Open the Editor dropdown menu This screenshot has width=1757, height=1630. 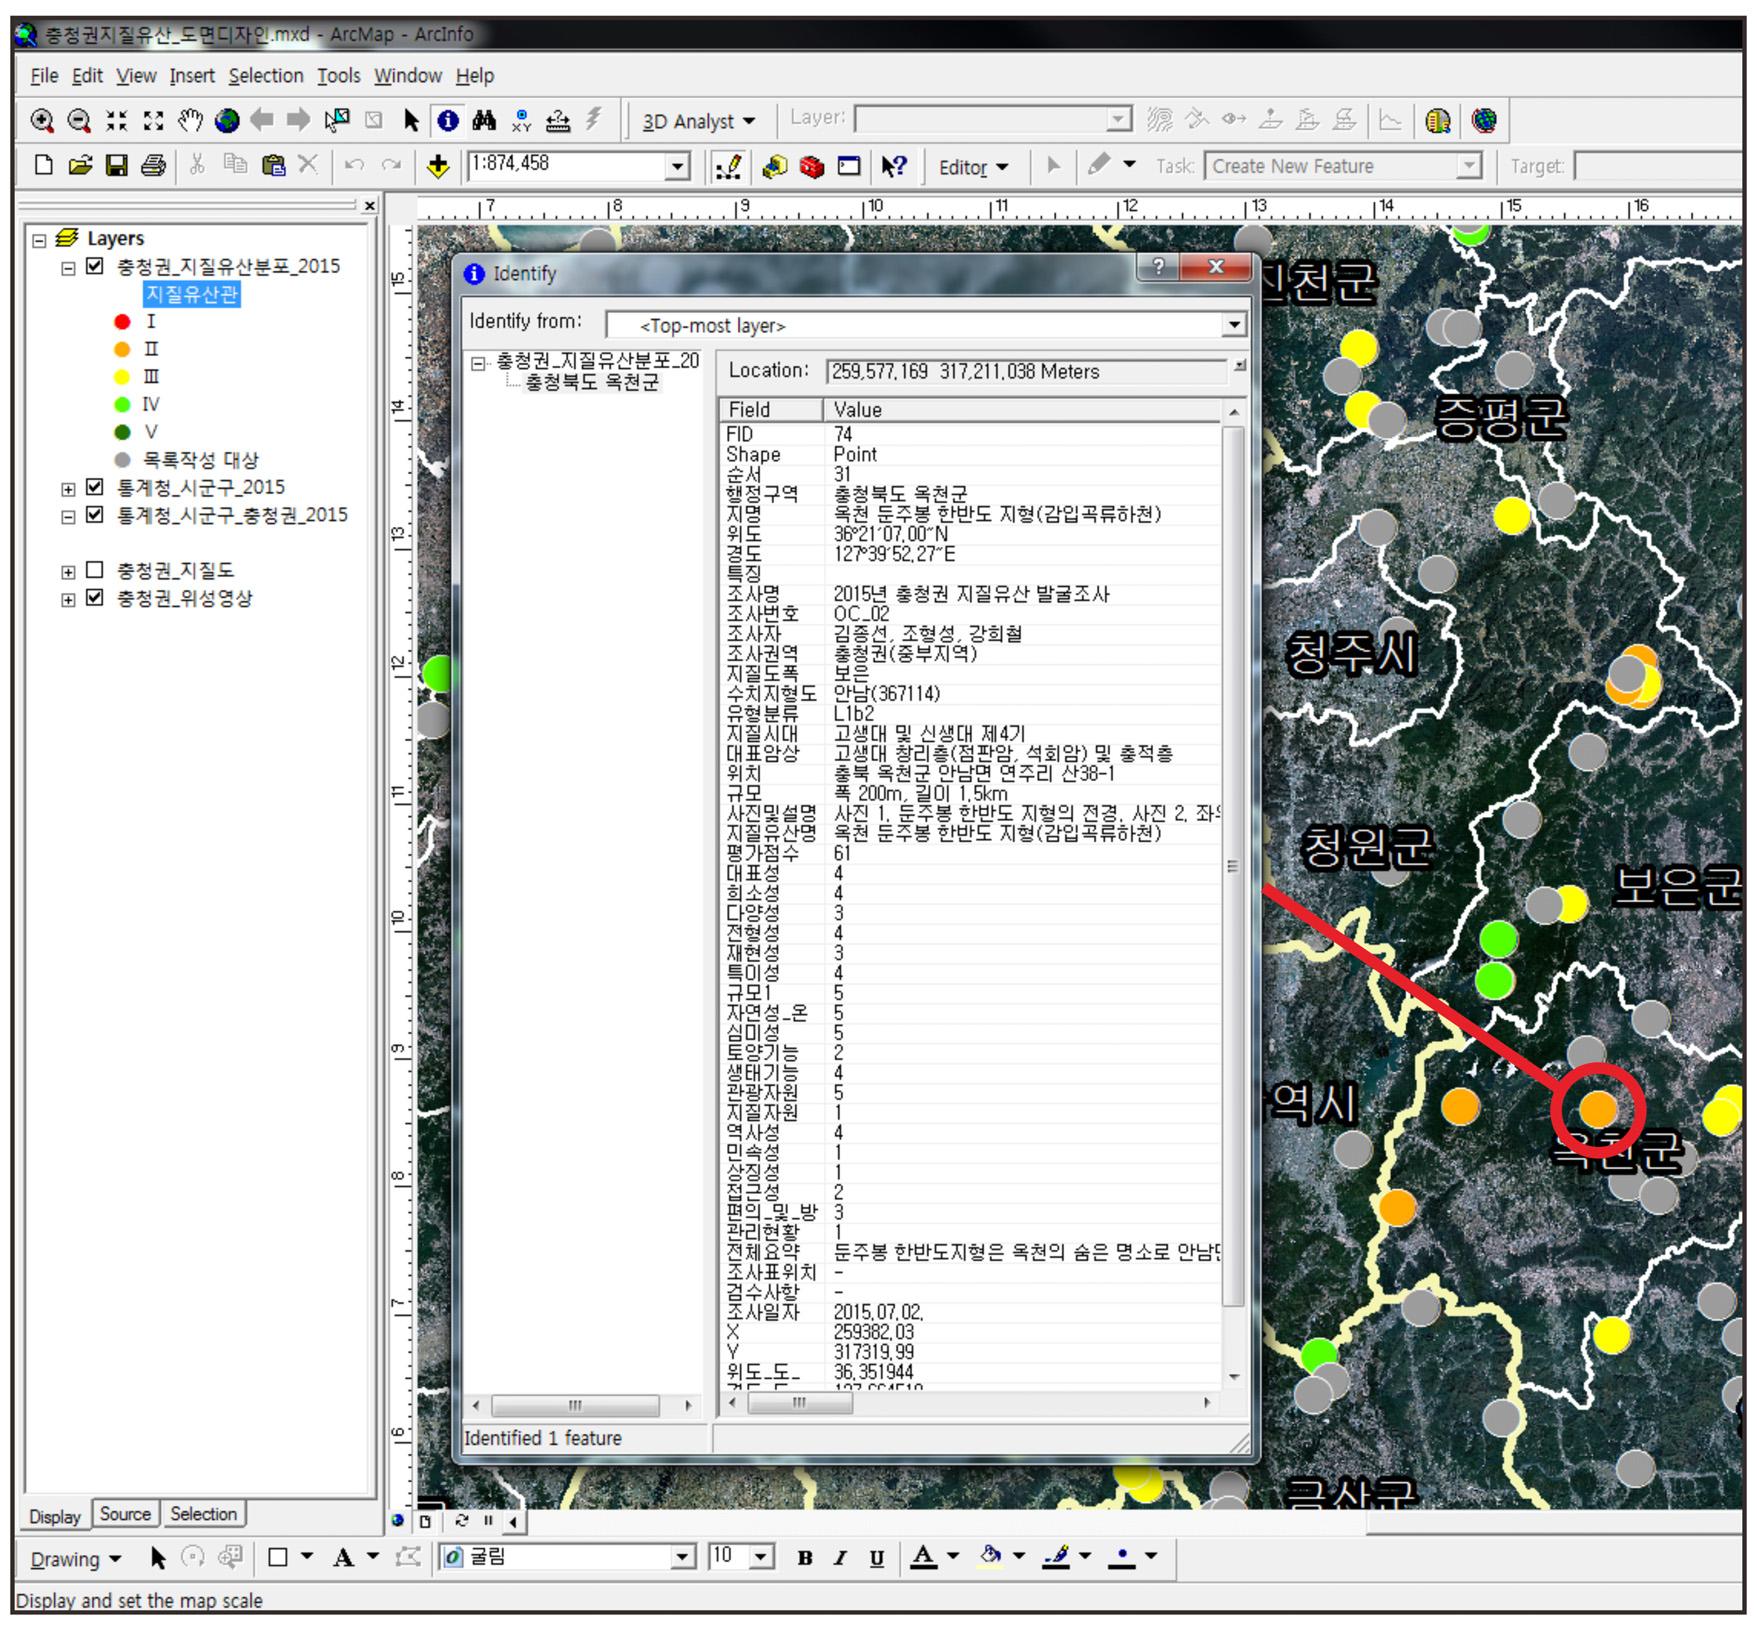pyautogui.click(x=973, y=167)
